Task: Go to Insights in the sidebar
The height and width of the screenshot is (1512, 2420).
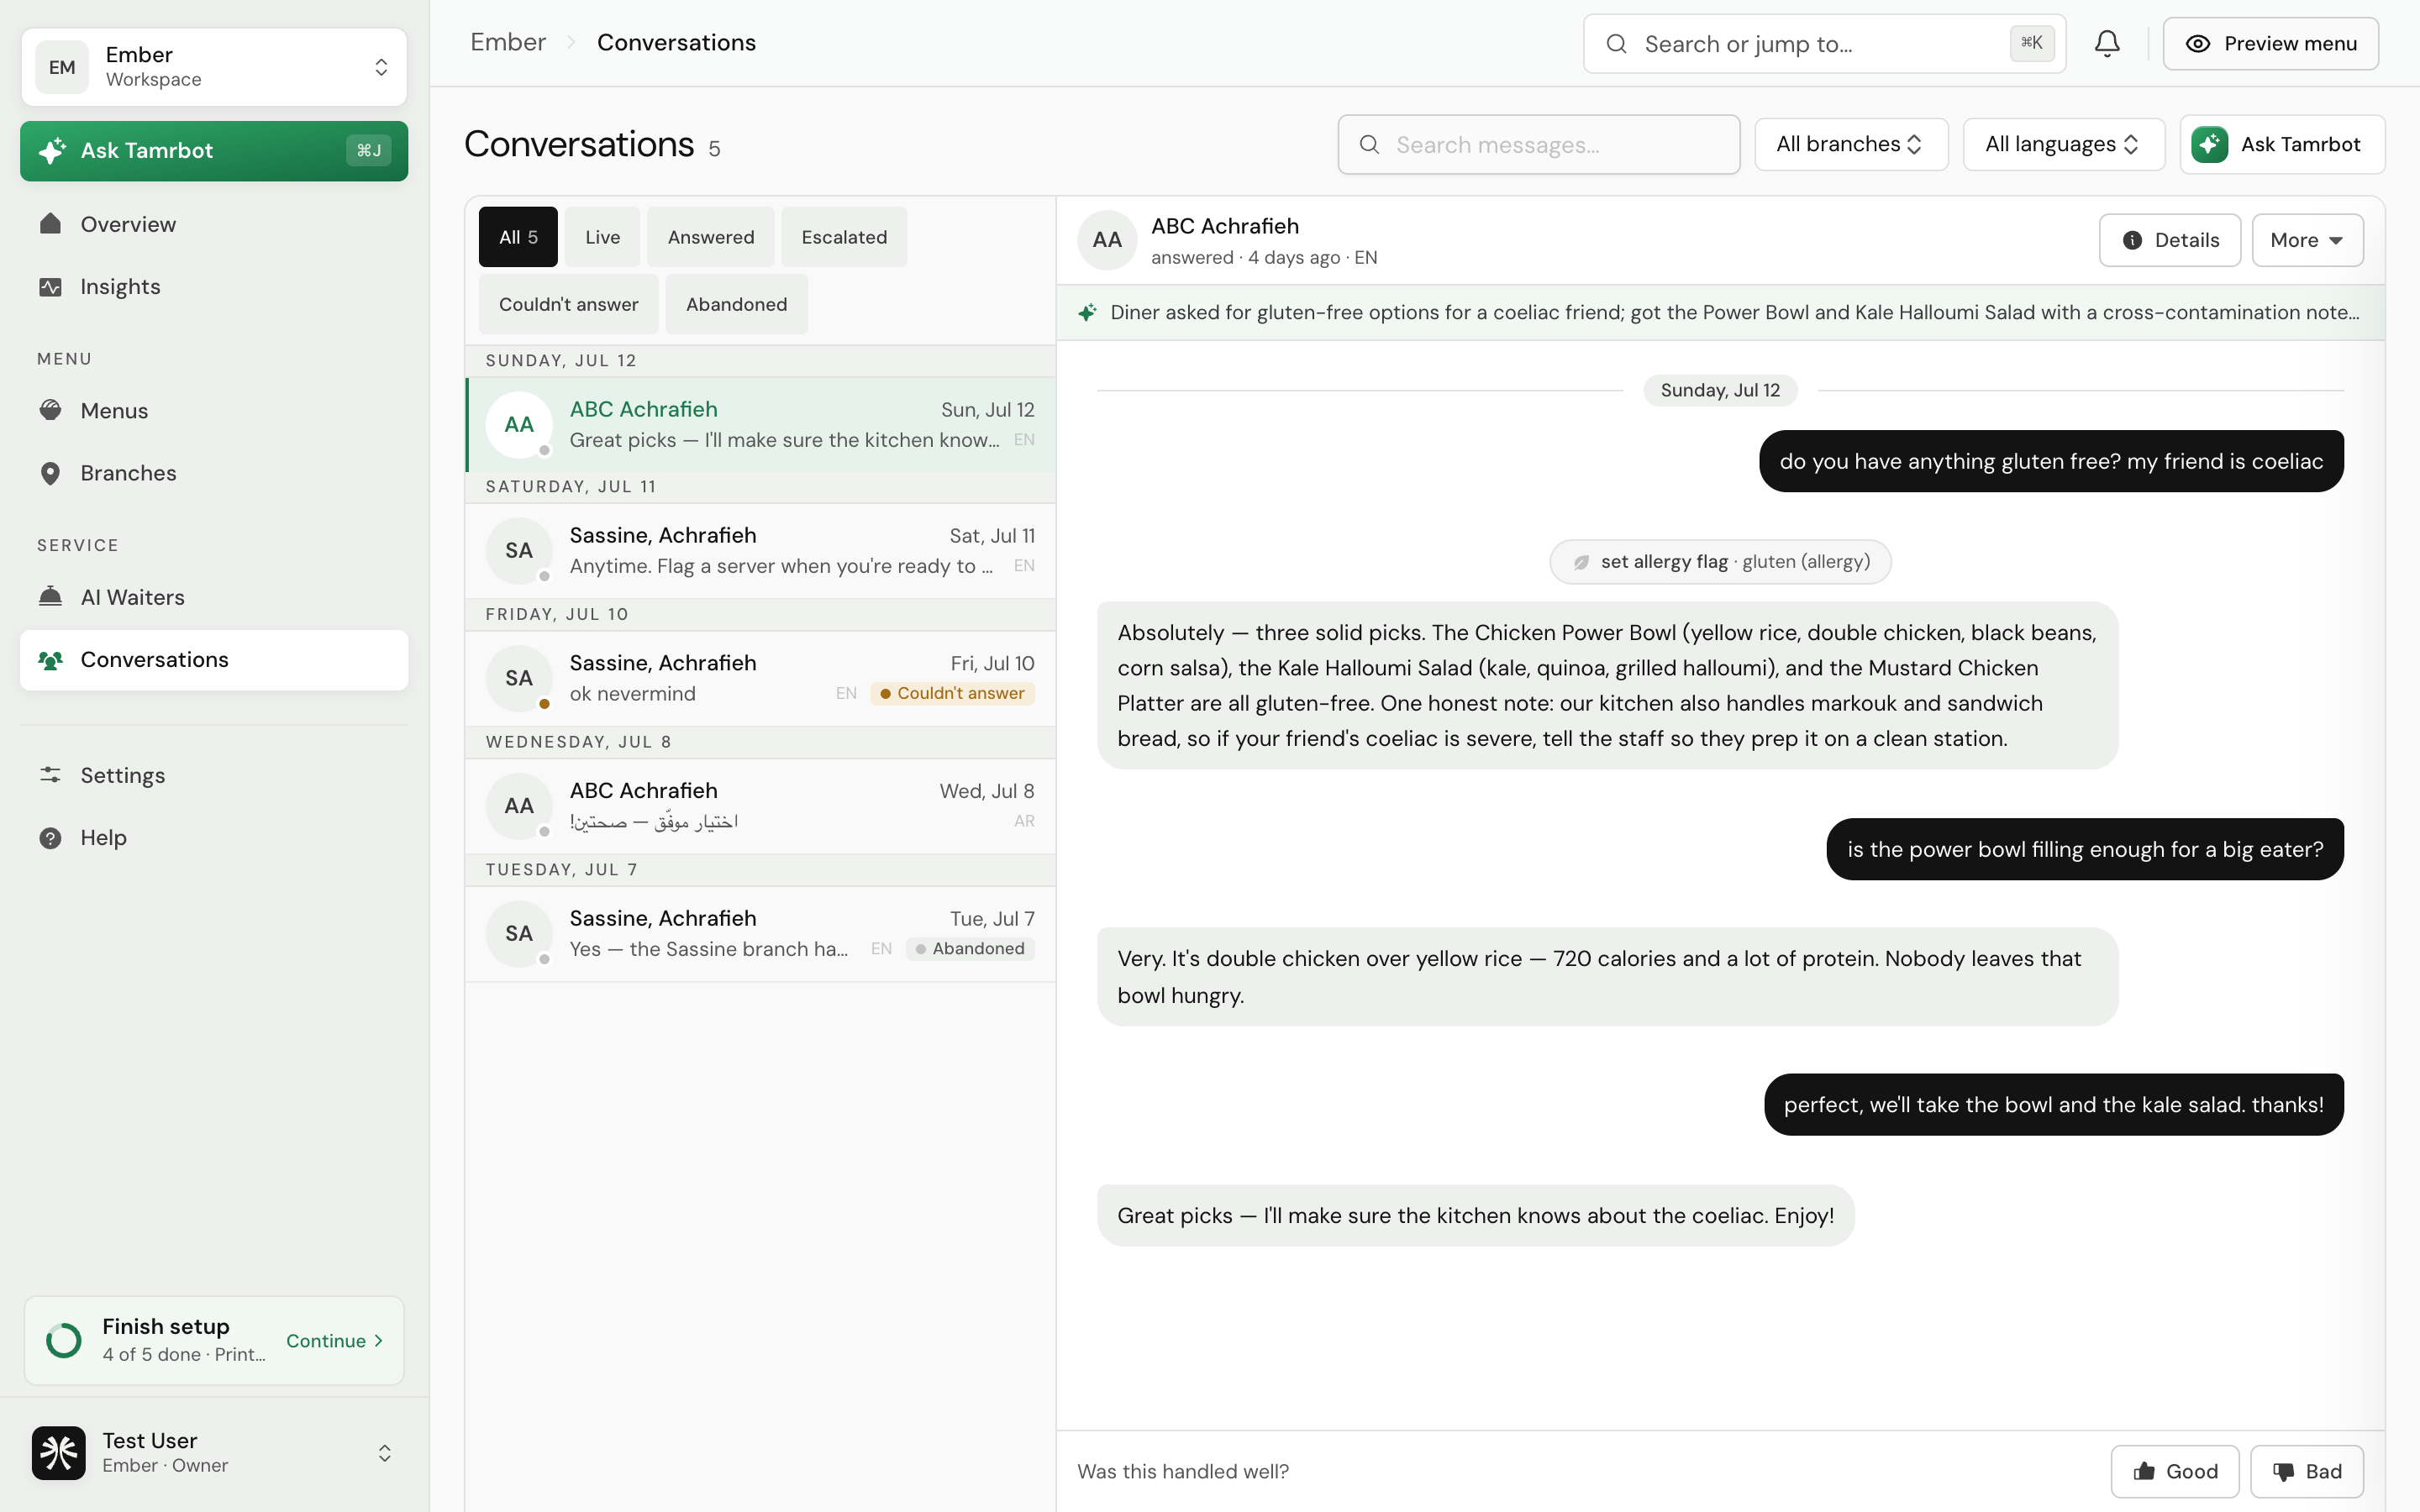Action: pyautogui.click(x=214, y=286)
